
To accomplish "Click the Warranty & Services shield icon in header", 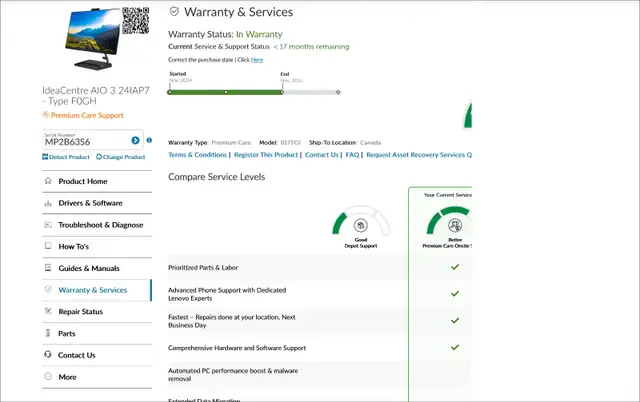I will click(174, 11).
